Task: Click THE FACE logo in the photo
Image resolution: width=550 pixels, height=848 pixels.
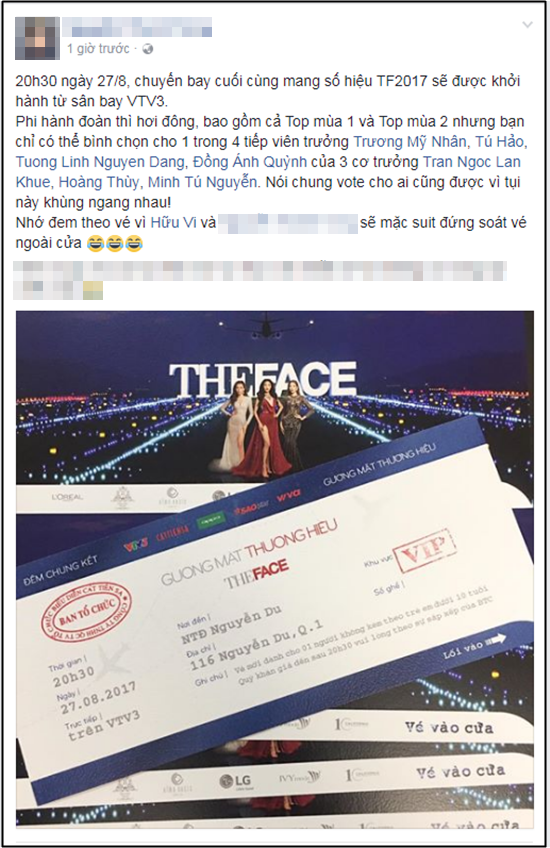Action: (263, 379)
